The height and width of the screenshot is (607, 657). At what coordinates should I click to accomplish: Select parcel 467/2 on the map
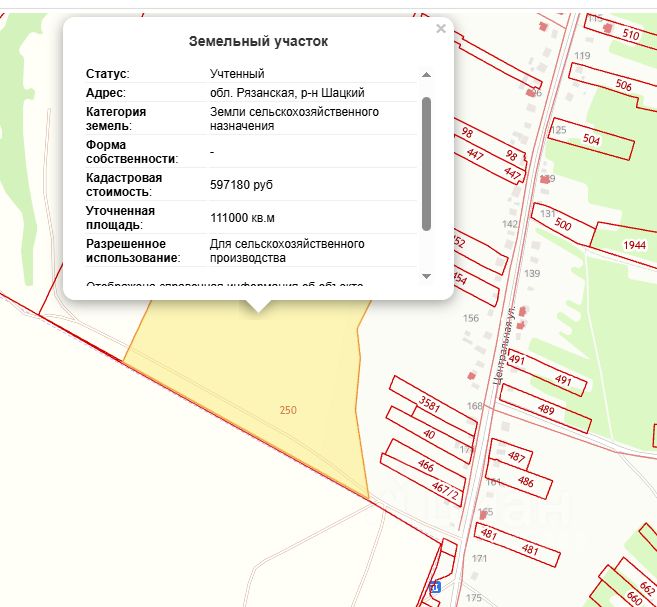click(x=445, y=491)
